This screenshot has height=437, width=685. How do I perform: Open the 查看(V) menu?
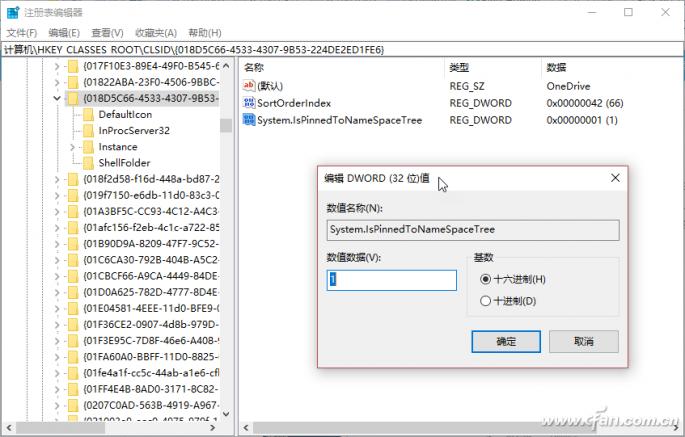point(107,33)
